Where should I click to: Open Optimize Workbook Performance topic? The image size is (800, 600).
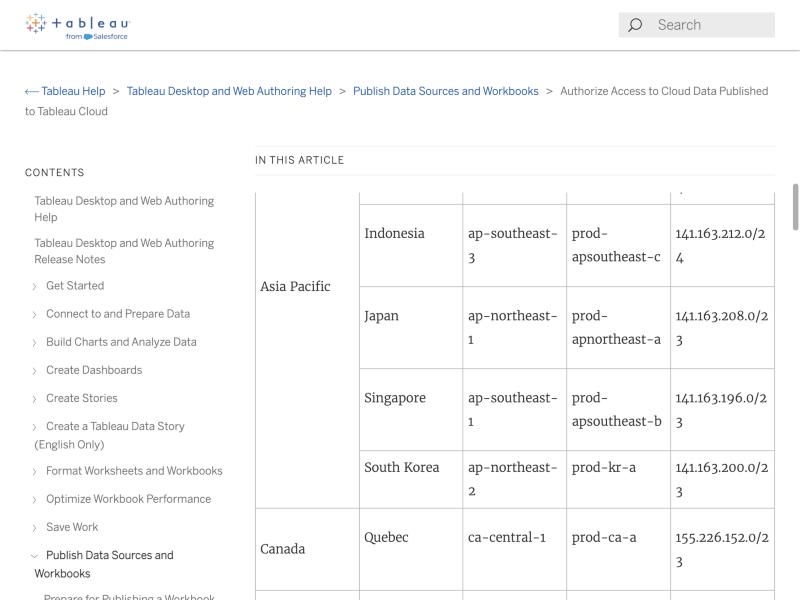[x=129, y=498]
